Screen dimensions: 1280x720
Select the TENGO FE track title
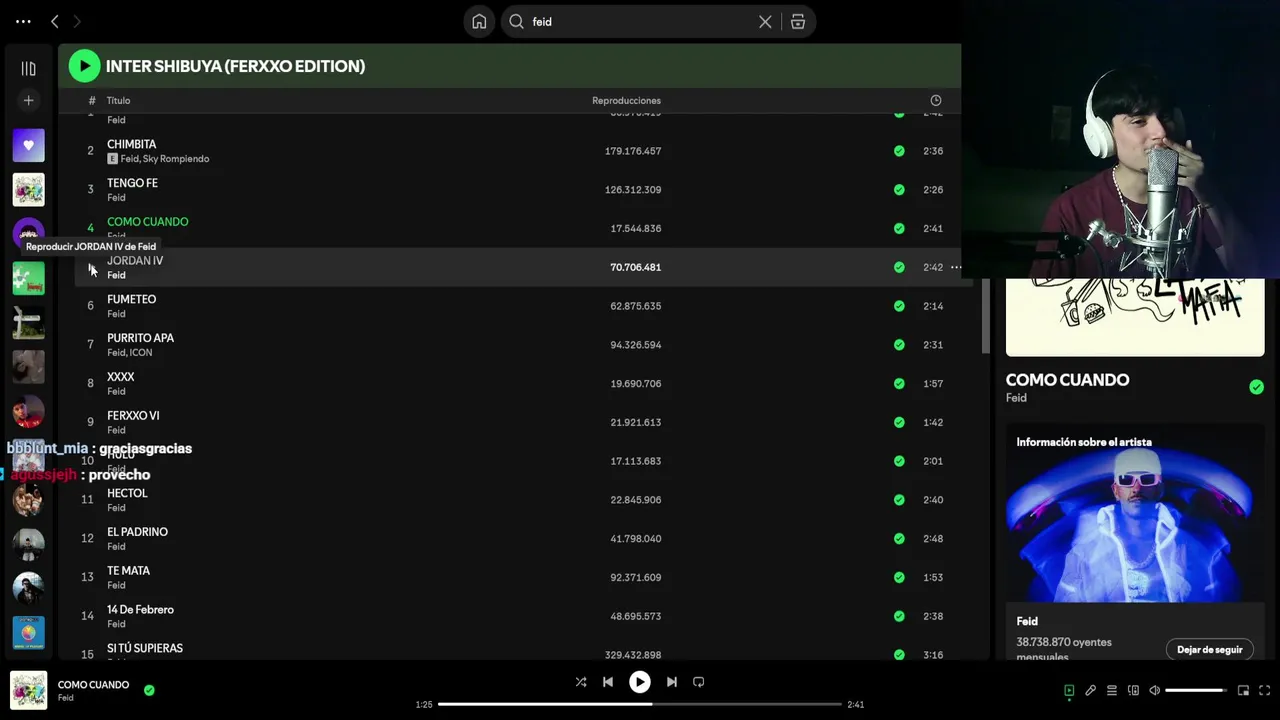pyautogui.click(x=132, y=183)
